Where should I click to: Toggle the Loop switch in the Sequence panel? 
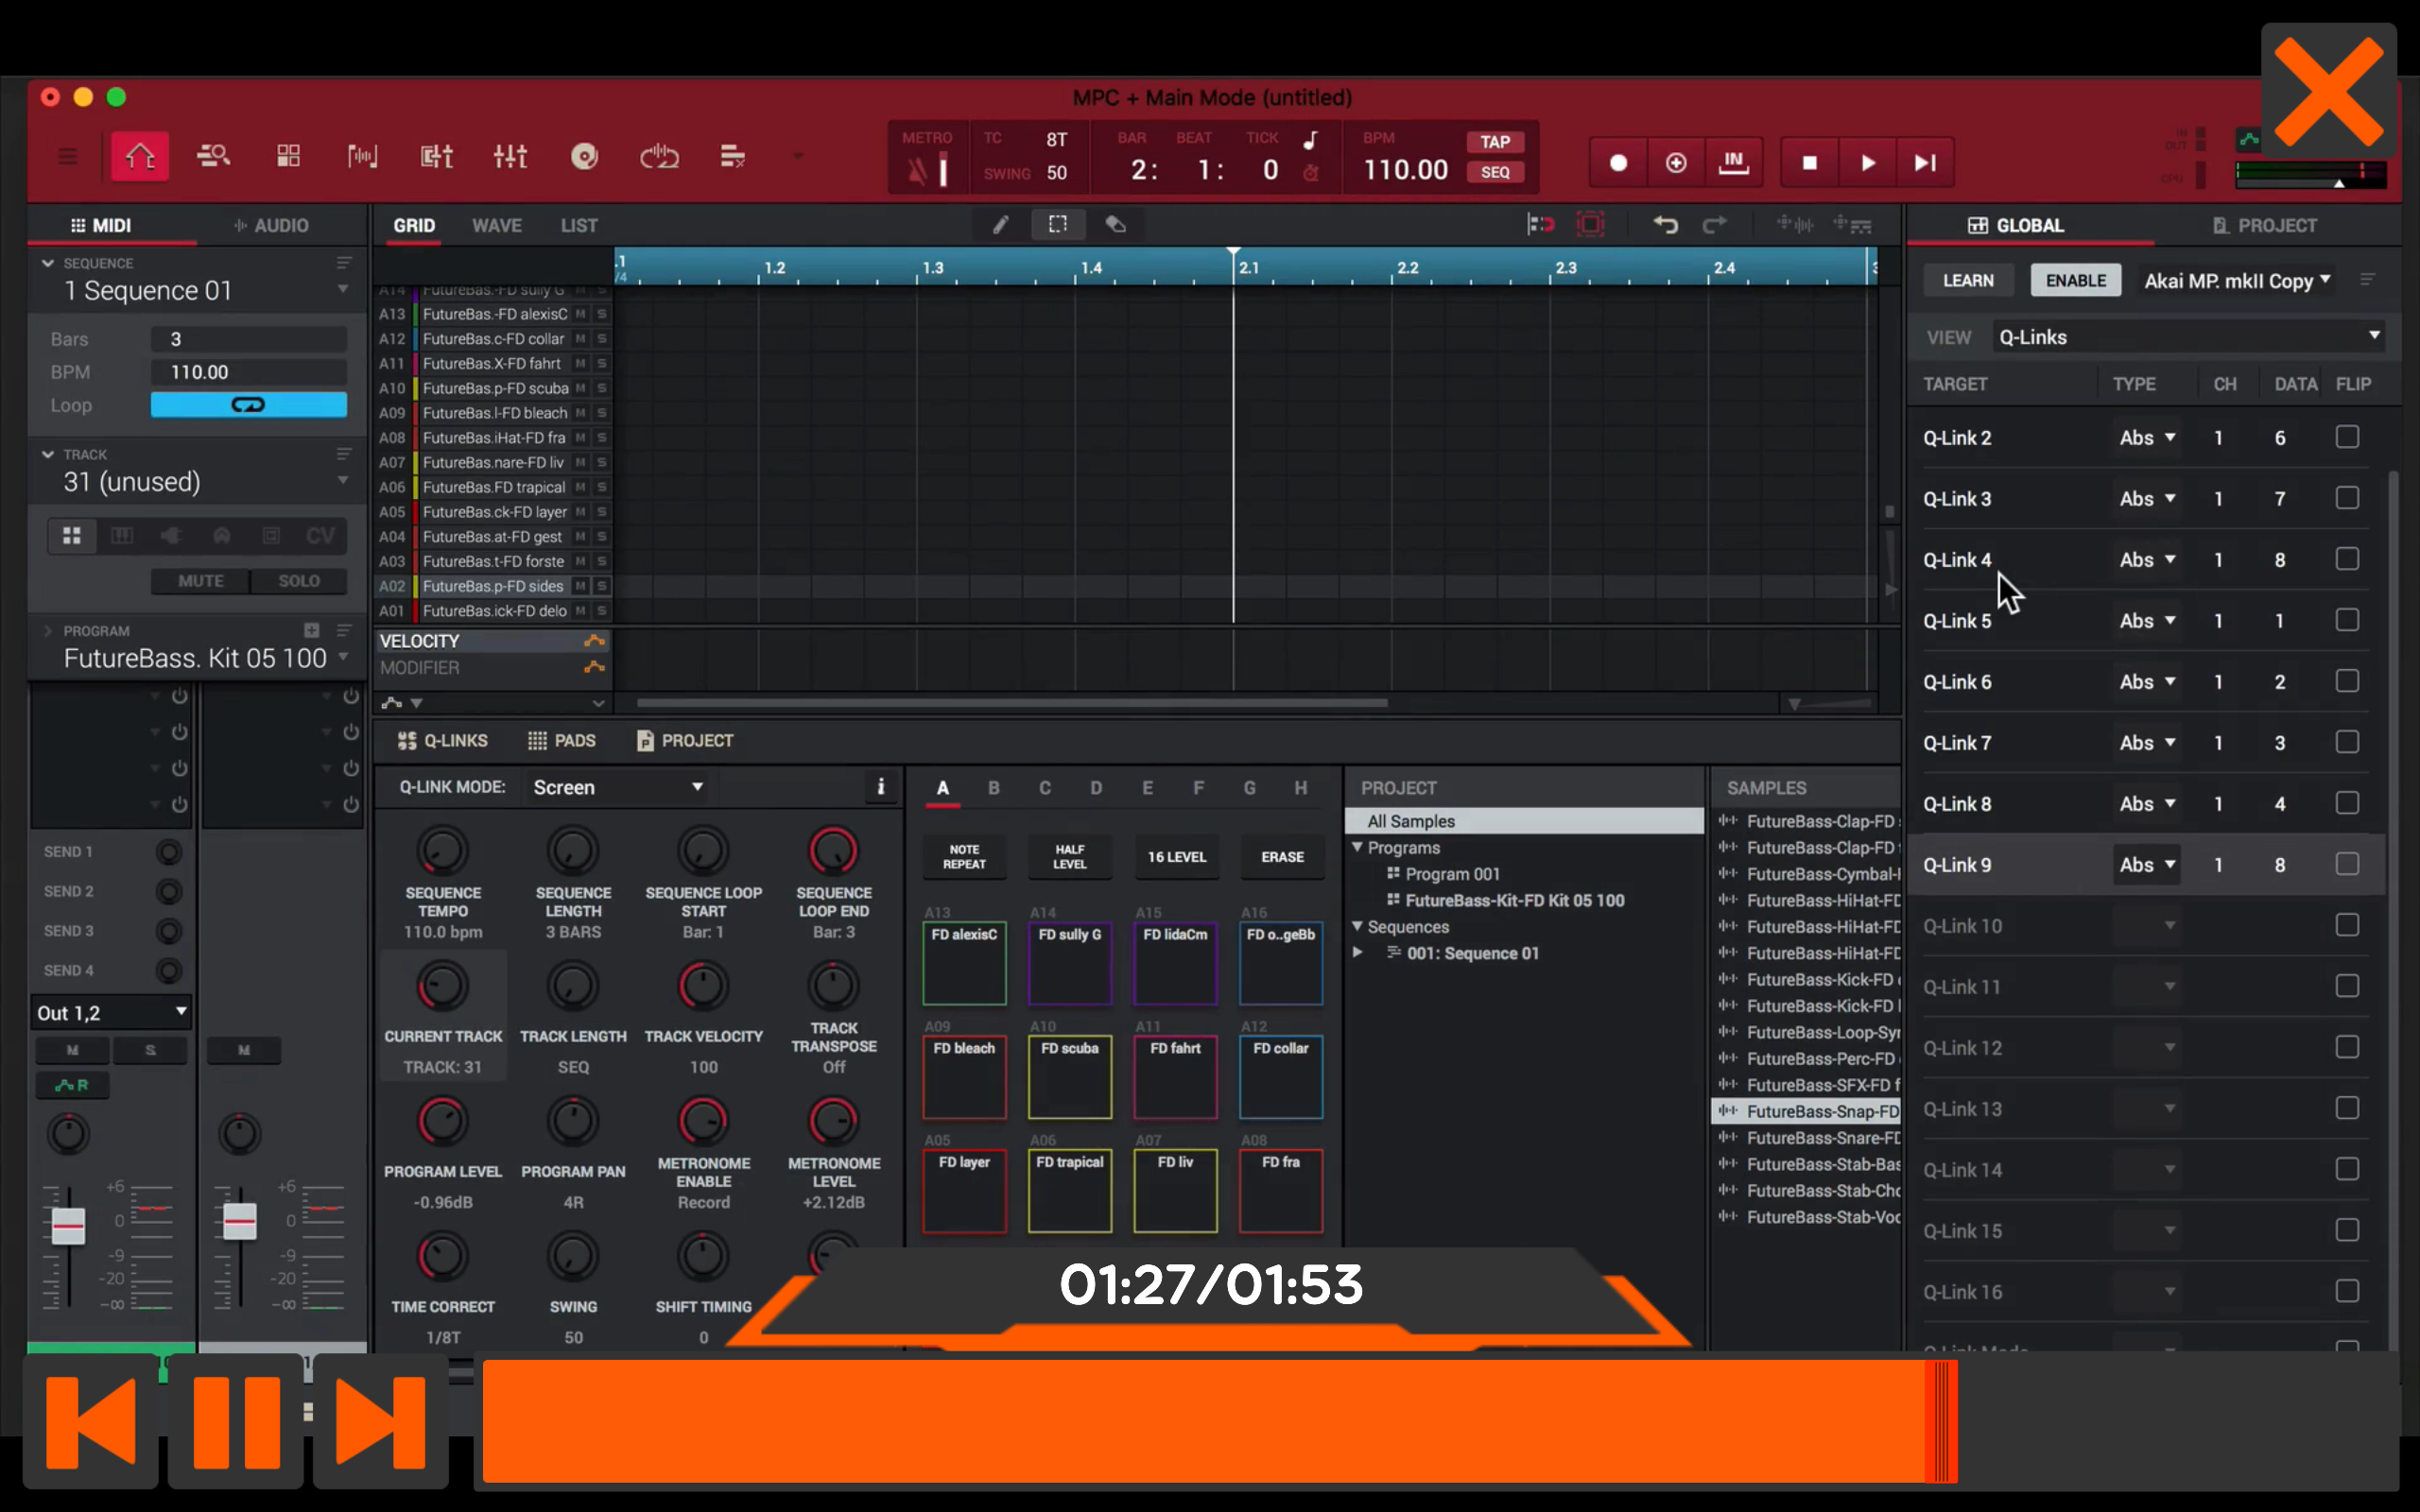coord(248,405)
